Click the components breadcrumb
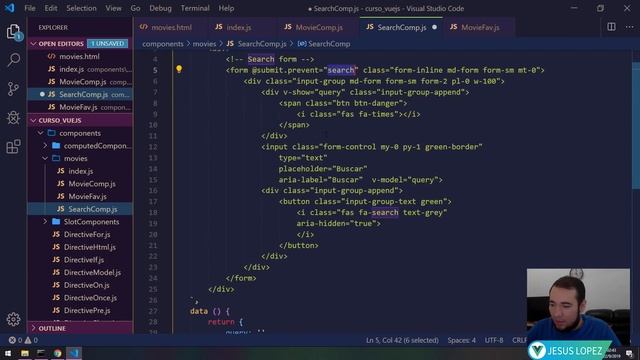 162,44
